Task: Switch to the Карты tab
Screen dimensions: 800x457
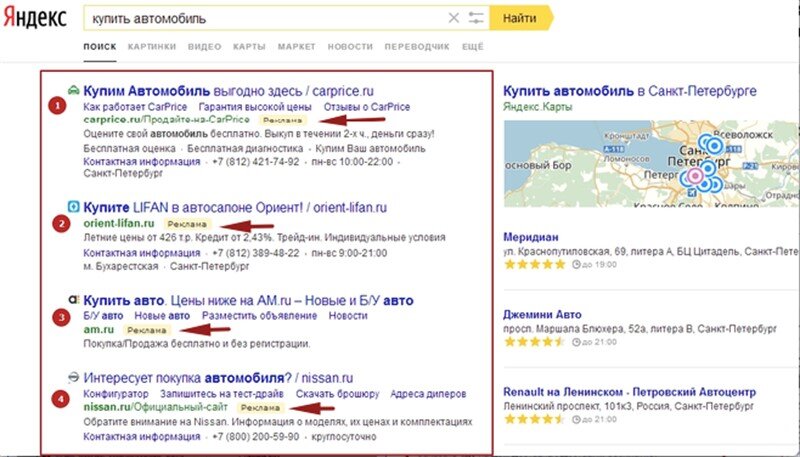Action: (x=249, y=46)
